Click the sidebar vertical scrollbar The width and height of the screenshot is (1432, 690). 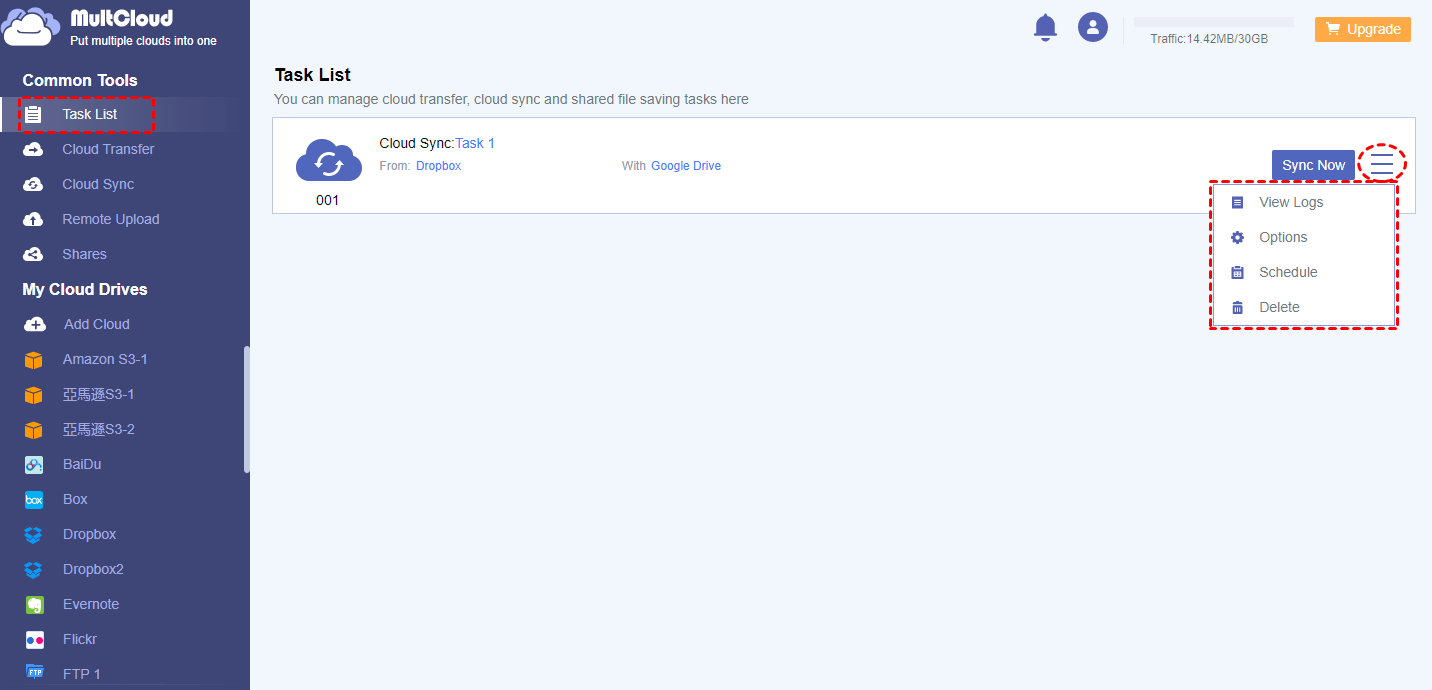246,410
